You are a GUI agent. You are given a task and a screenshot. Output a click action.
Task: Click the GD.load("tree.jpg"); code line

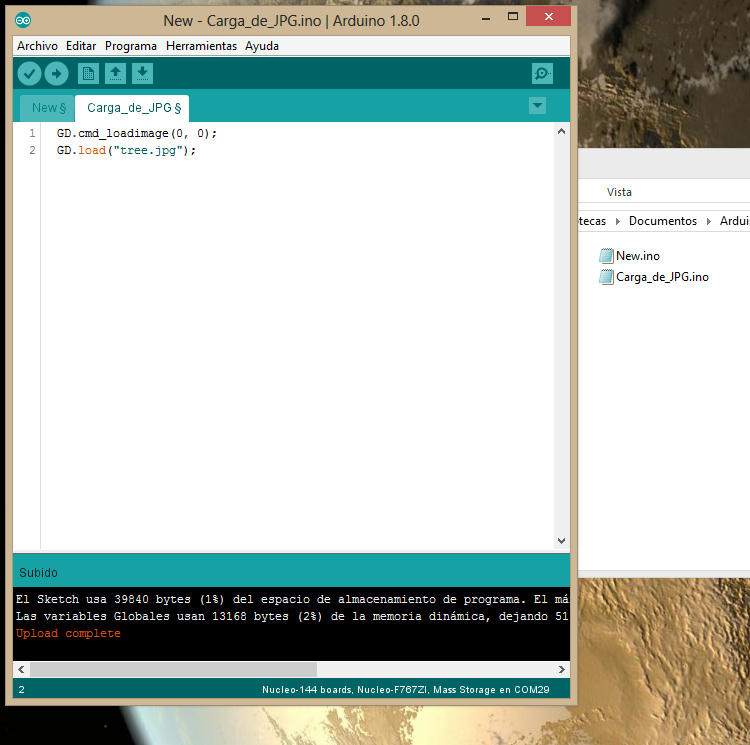pyautogui.click(x=126, y=150)
